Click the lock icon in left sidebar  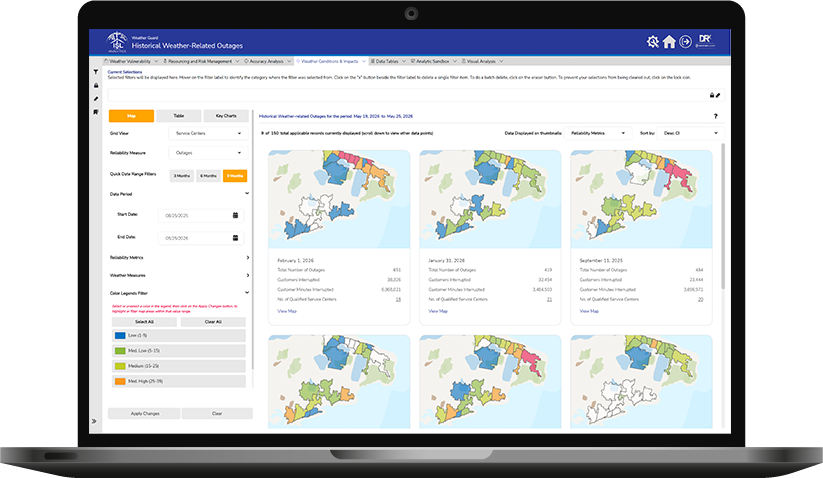coord(96,85)
